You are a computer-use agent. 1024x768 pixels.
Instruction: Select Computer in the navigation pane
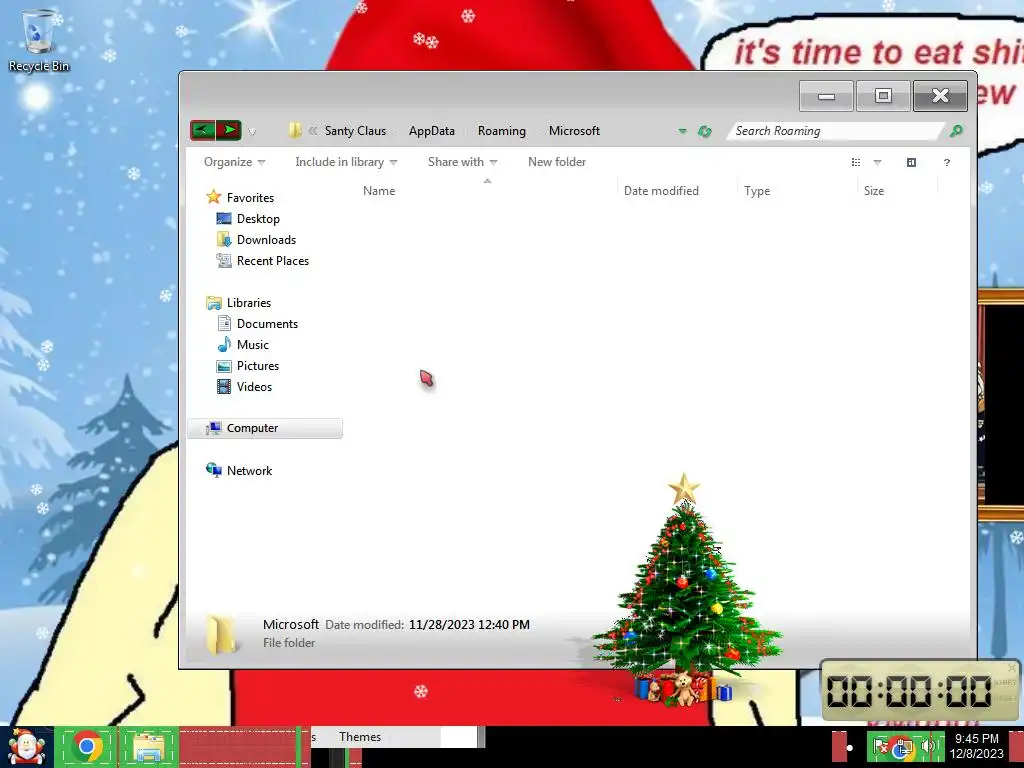264,428
